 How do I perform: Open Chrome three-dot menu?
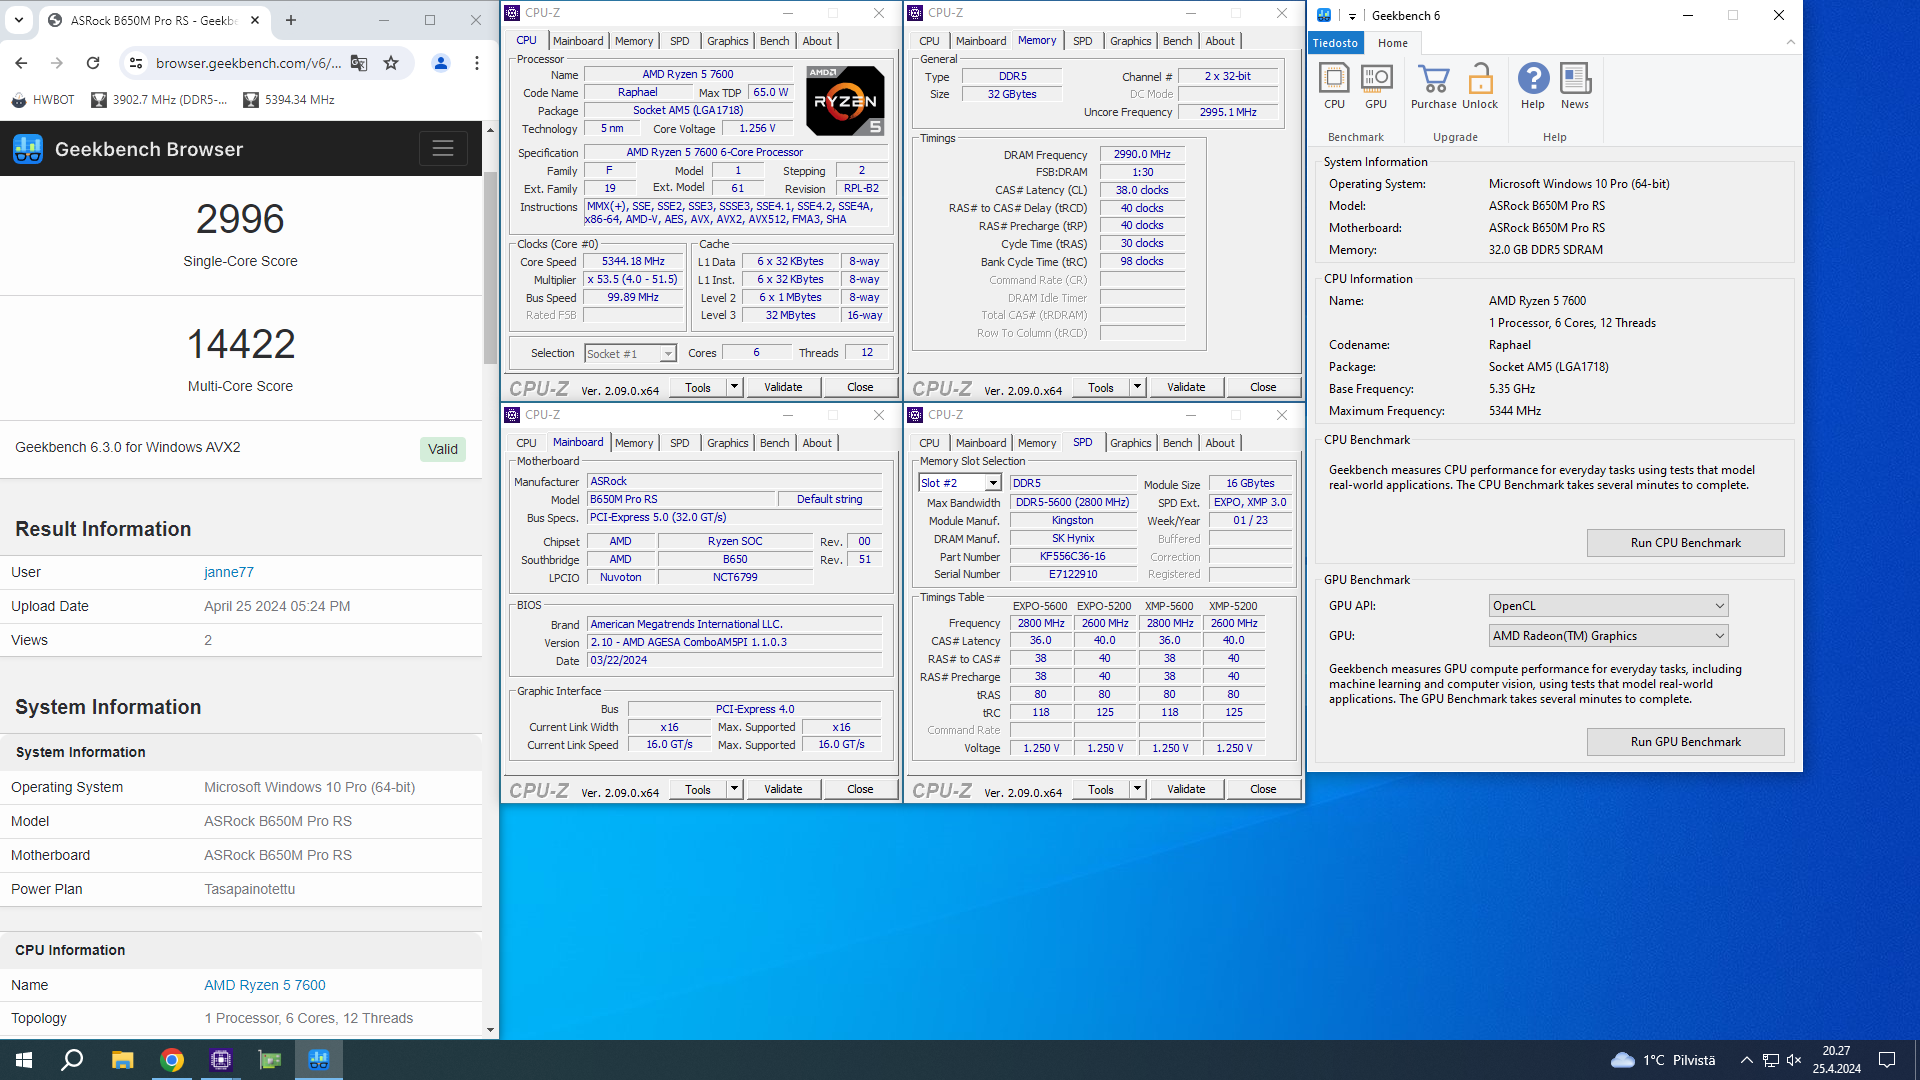(x=477, y=63)
